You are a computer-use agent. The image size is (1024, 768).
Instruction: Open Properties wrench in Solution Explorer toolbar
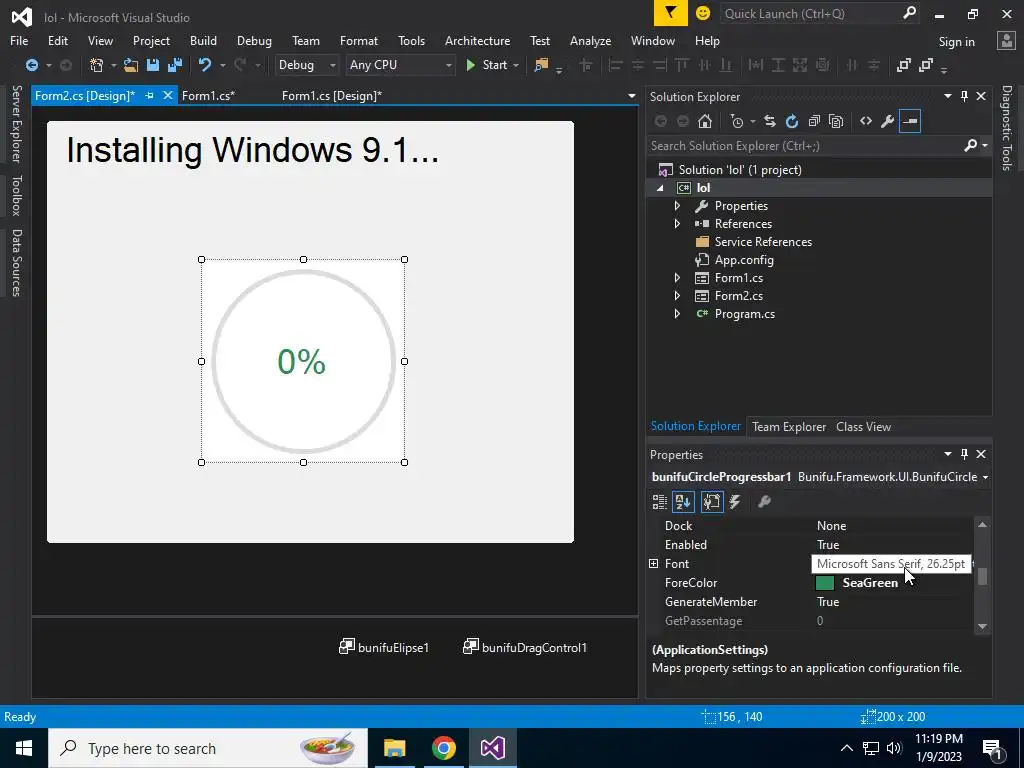(888, 121)
